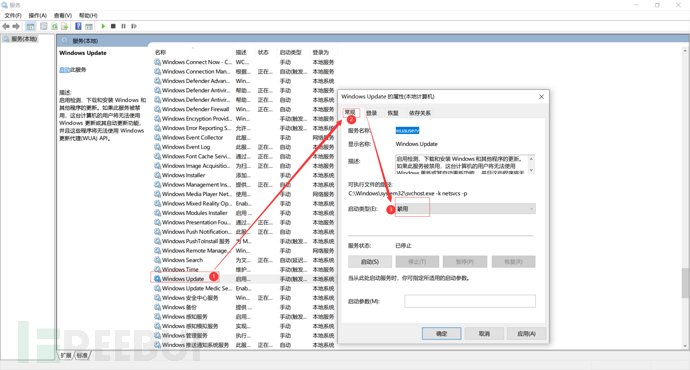Click the description box scroll-down arrow
The width and height of the screenshot is (690, 370).
coord(531,170)
